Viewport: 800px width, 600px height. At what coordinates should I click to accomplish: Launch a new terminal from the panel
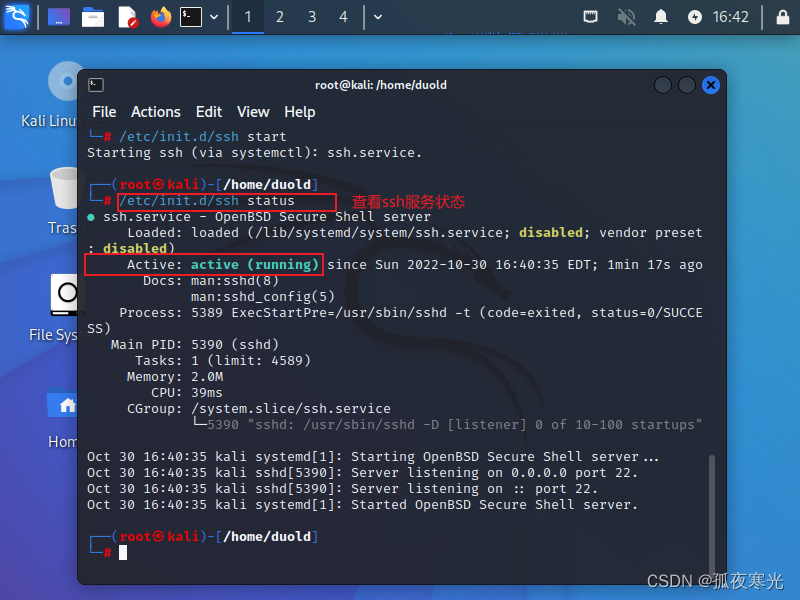(190, 16)
